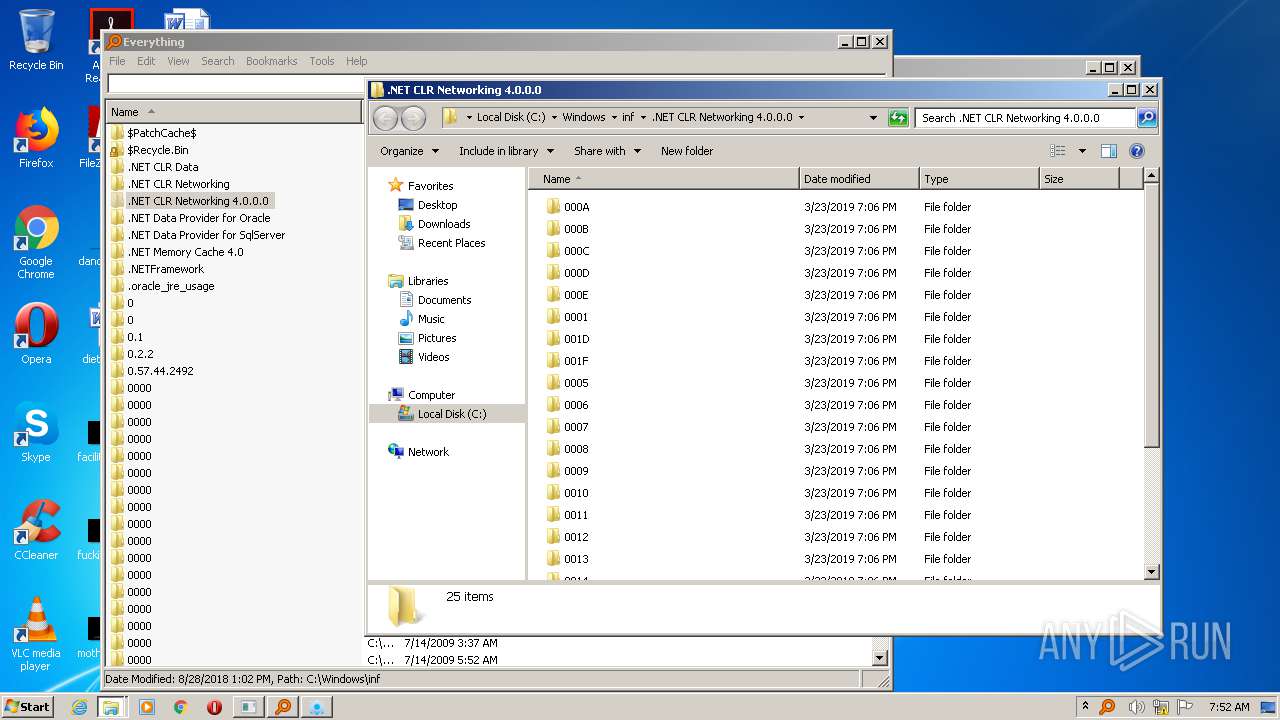Open the View menu in Everything
This screenshot has width=1280, height=720.
(x=178, y=61)
